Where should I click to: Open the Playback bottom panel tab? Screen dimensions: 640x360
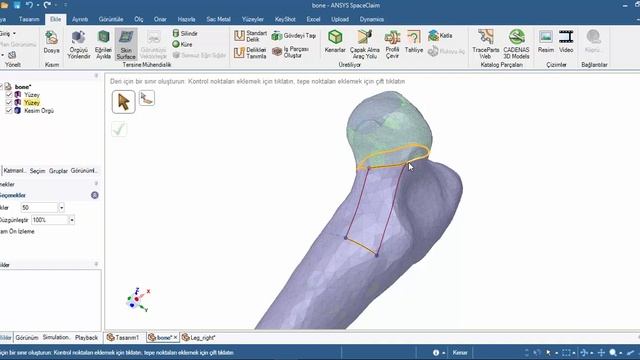pos(86,338)
